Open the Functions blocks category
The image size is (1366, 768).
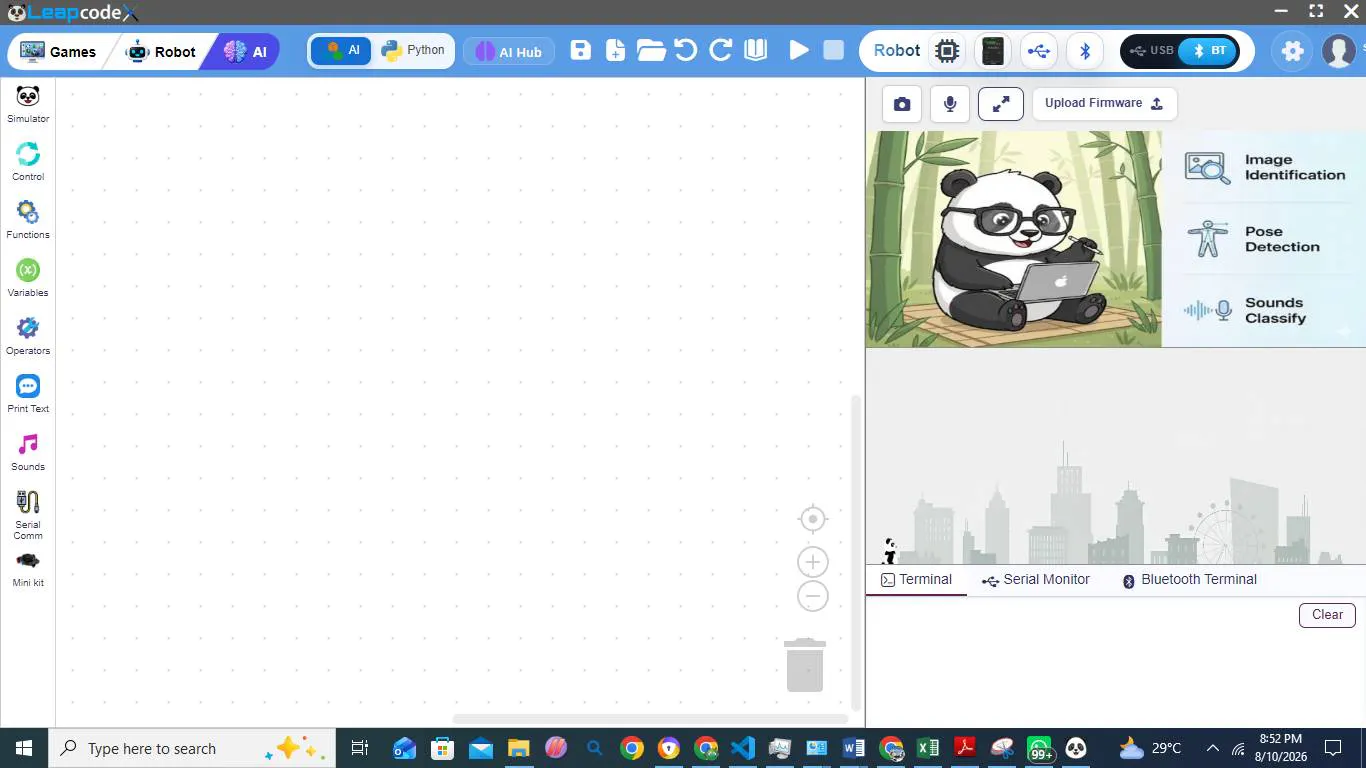28,220
